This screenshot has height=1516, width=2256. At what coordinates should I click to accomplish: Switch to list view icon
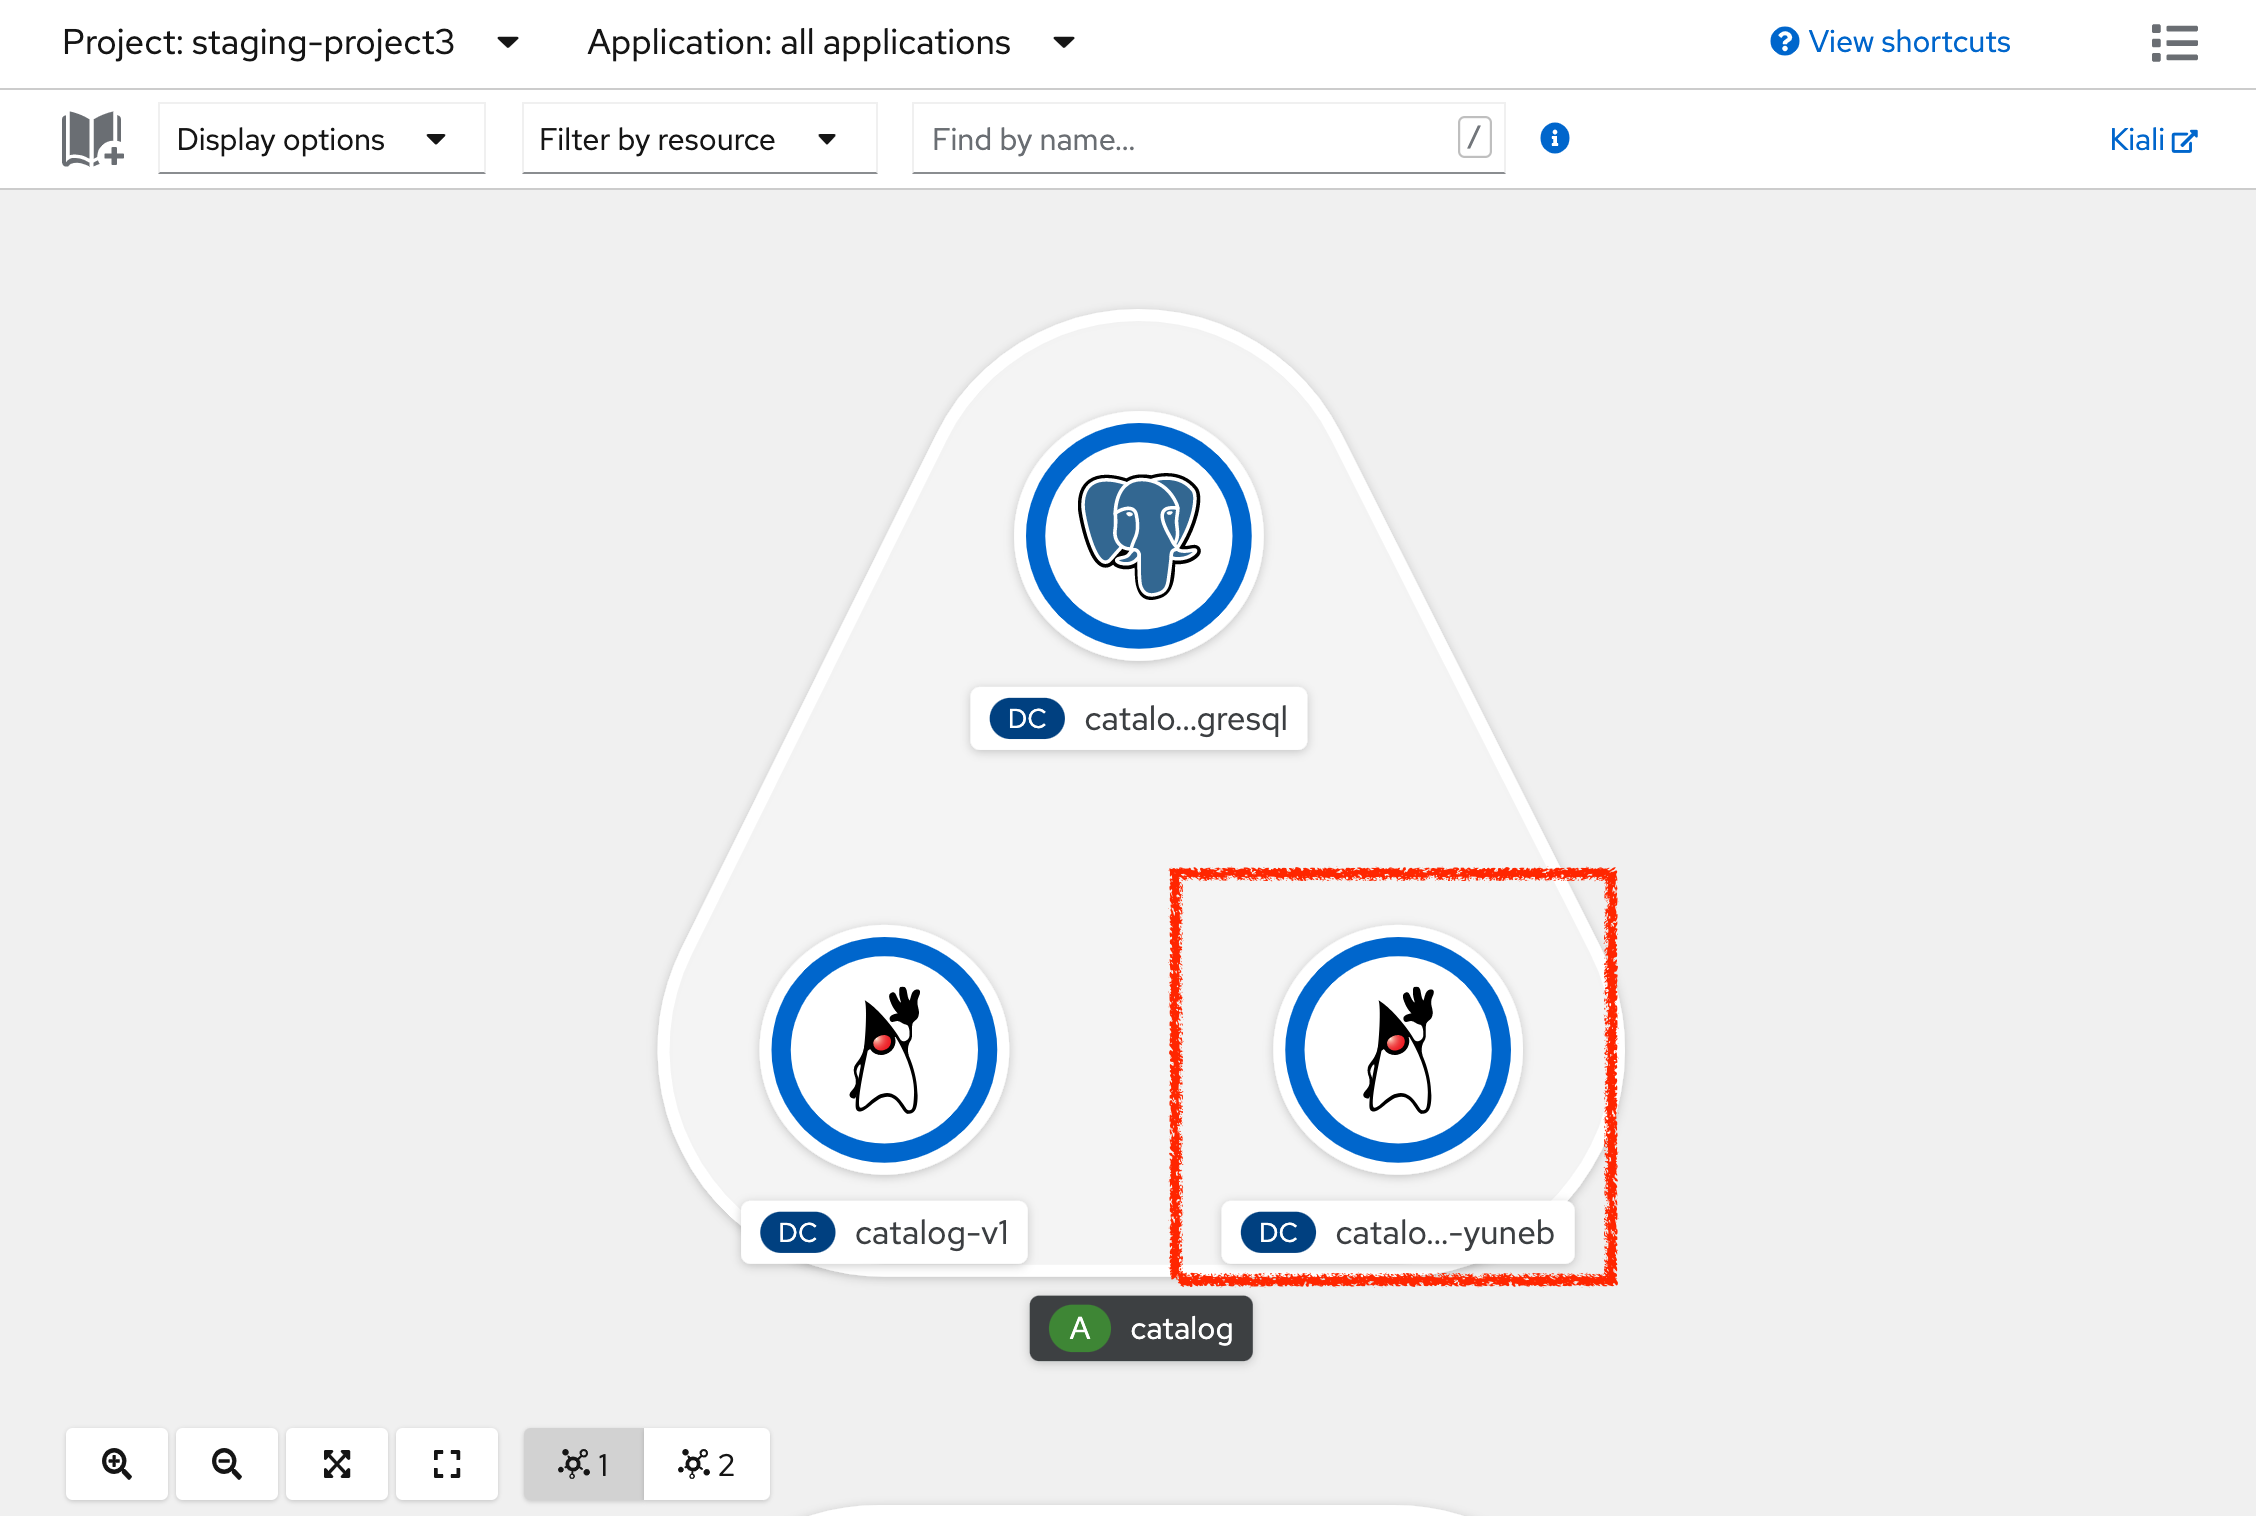click(x=2174, y=43)
